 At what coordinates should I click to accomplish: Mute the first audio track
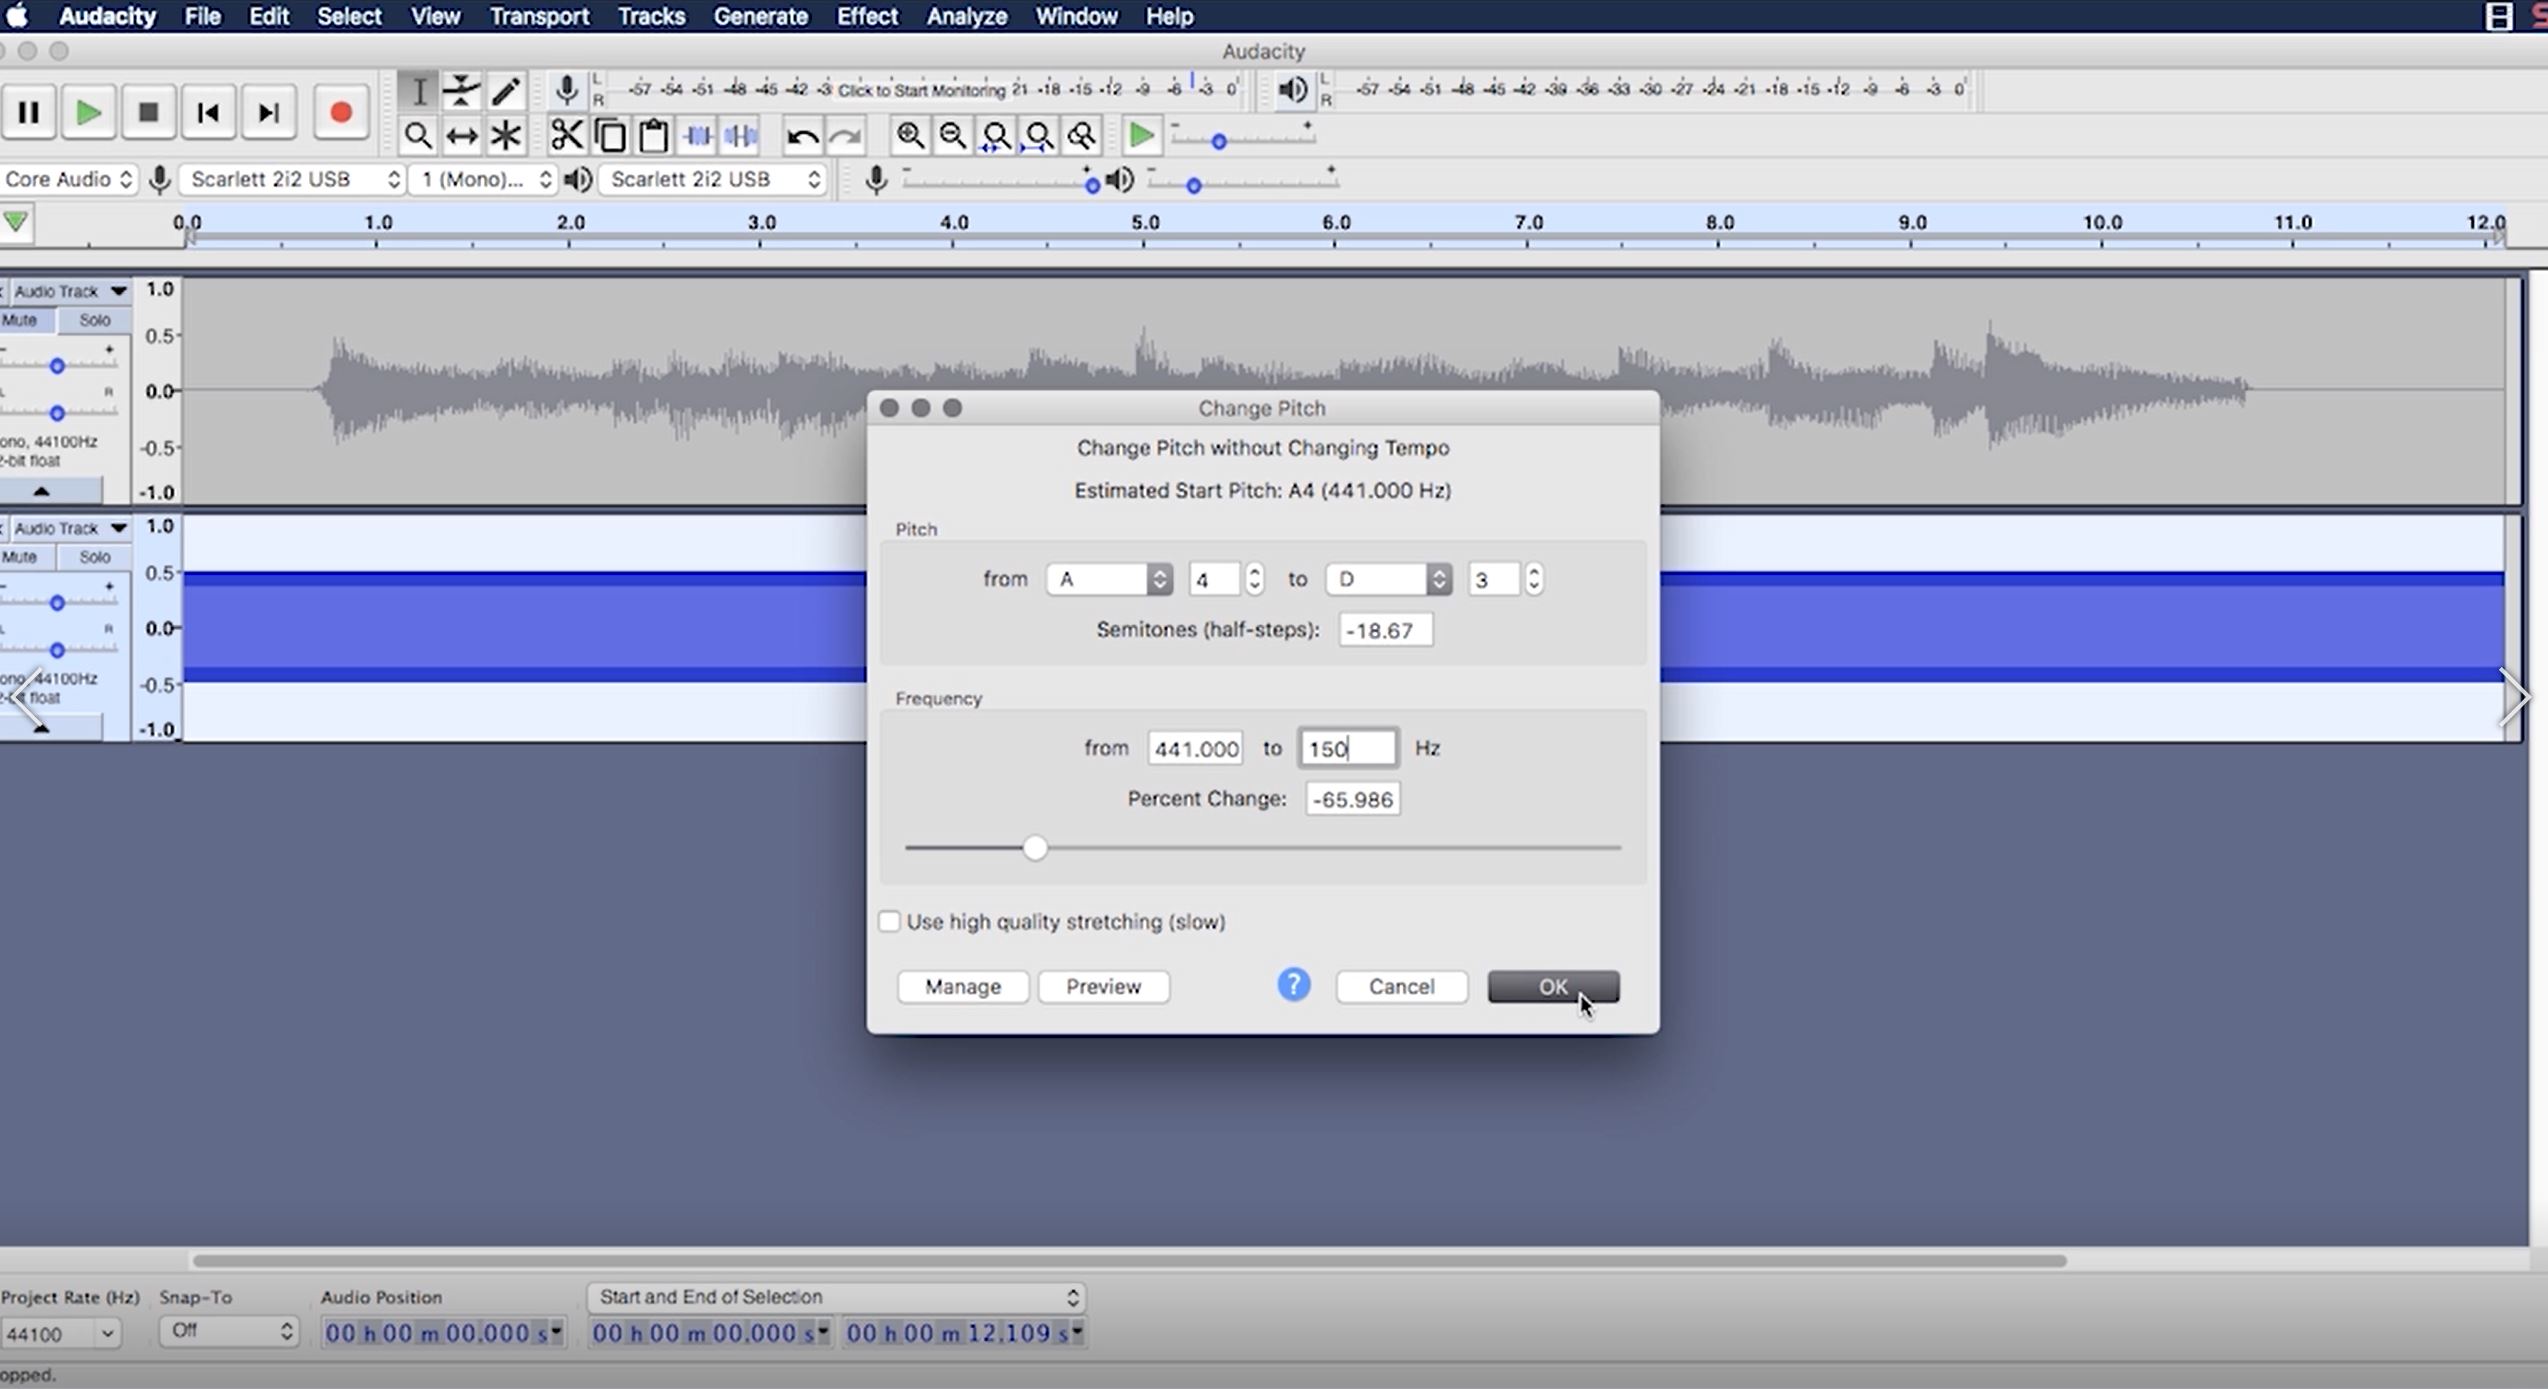(20, 320)
